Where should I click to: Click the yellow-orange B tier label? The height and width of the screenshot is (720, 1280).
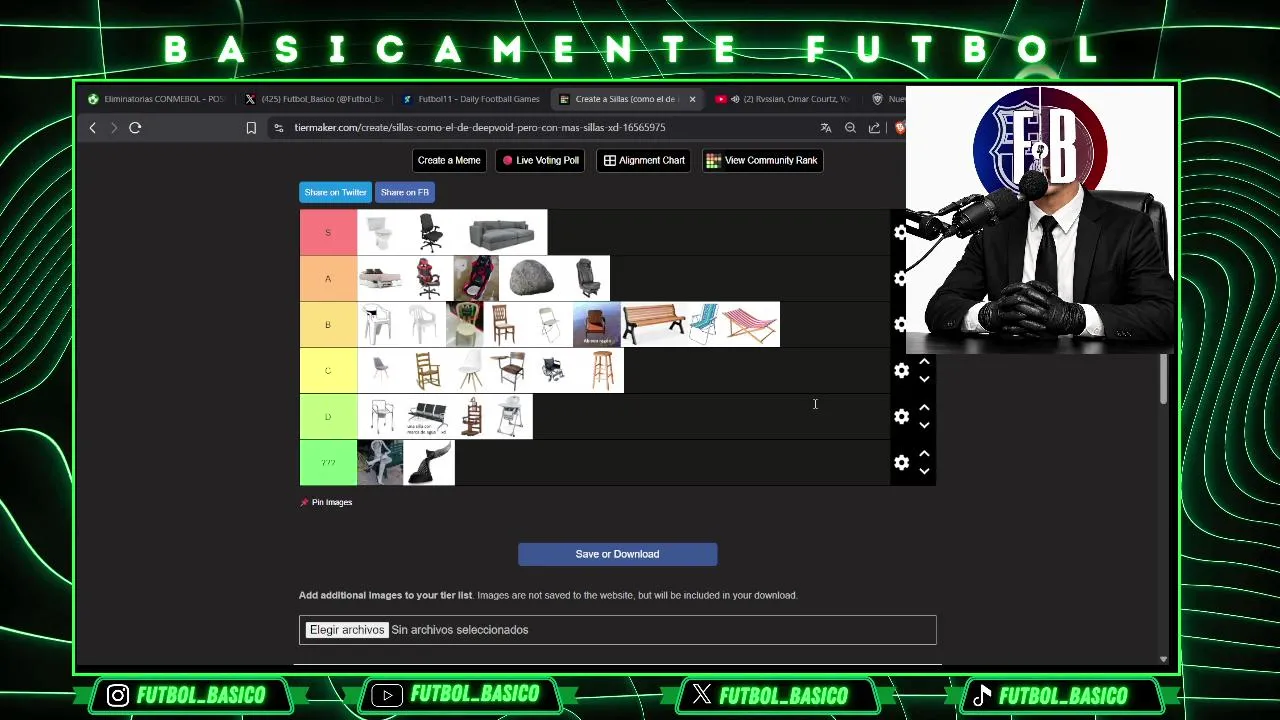tap(328, 325)
